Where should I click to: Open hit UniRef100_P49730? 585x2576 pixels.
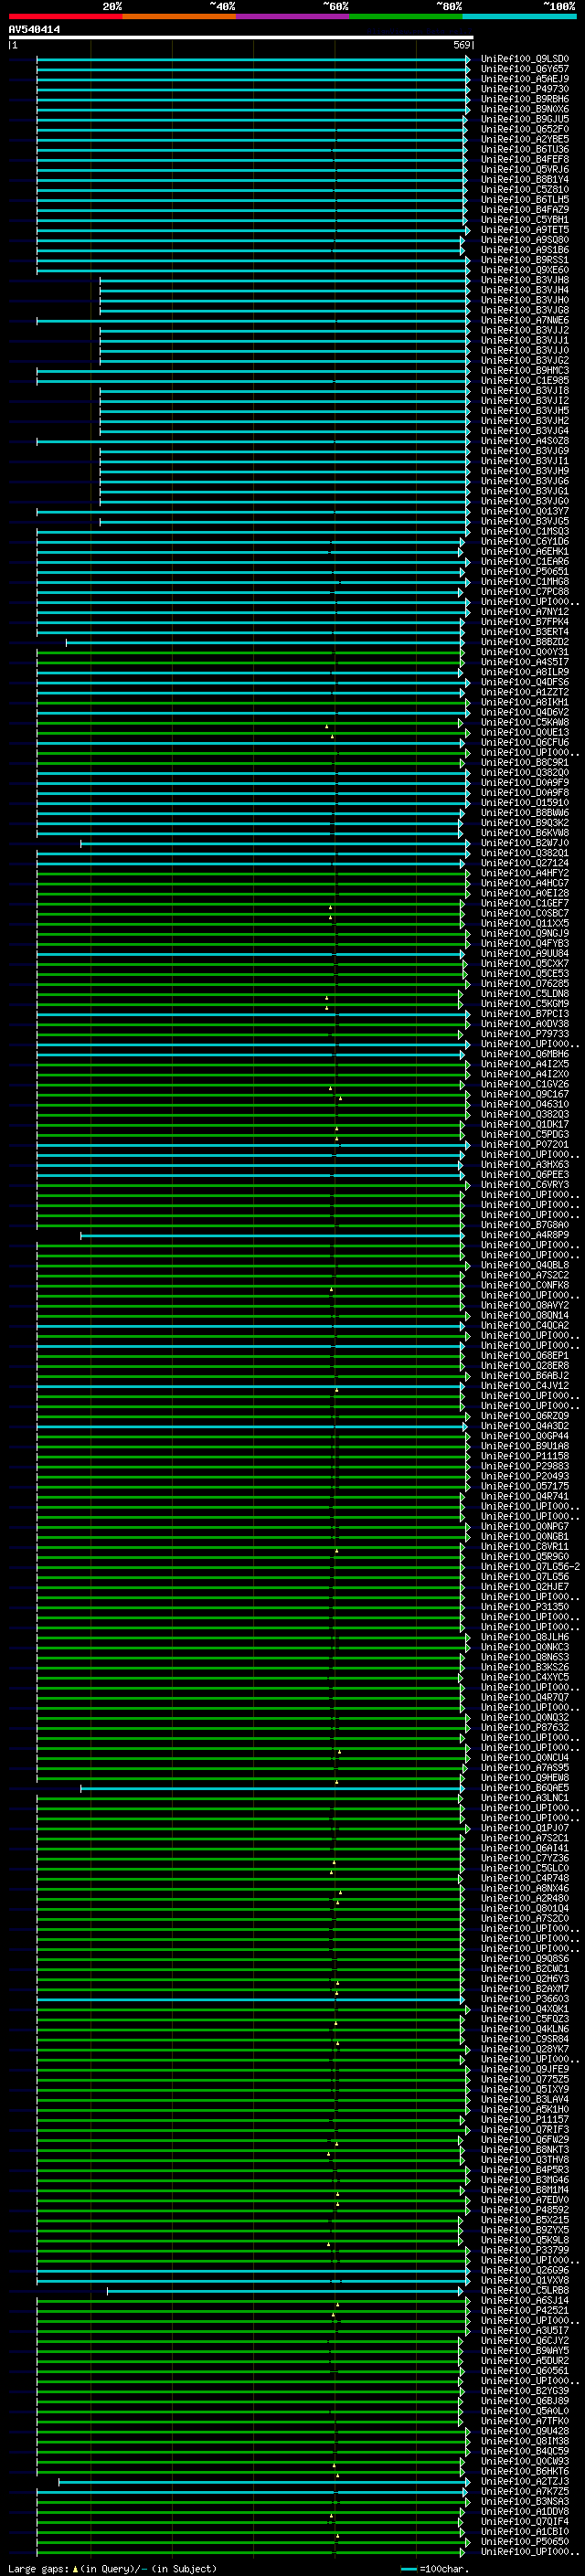pyautogui.click(x=524, y=89)
